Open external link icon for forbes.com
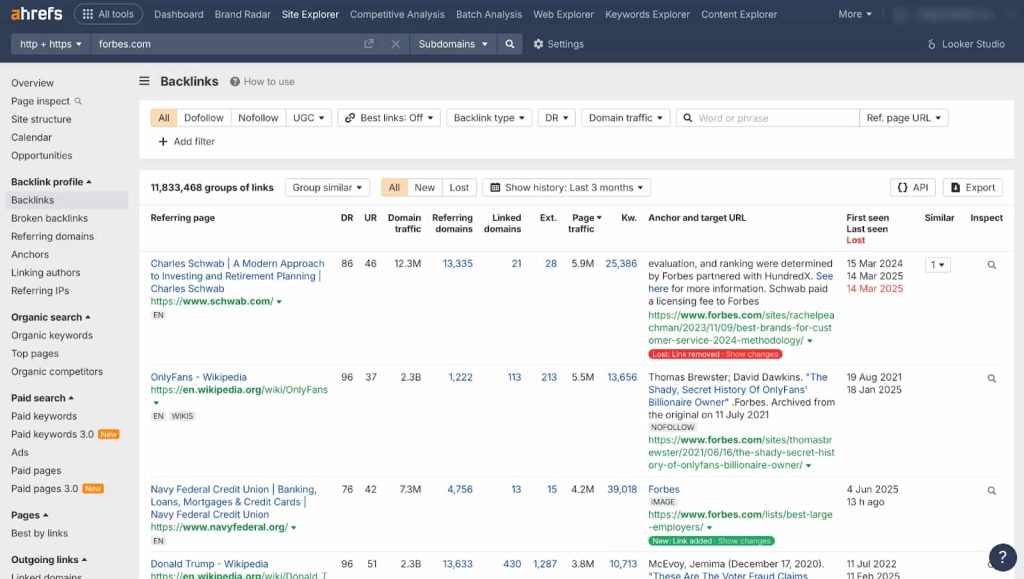This screenshot has height=579, width=1024. [368, 44]
